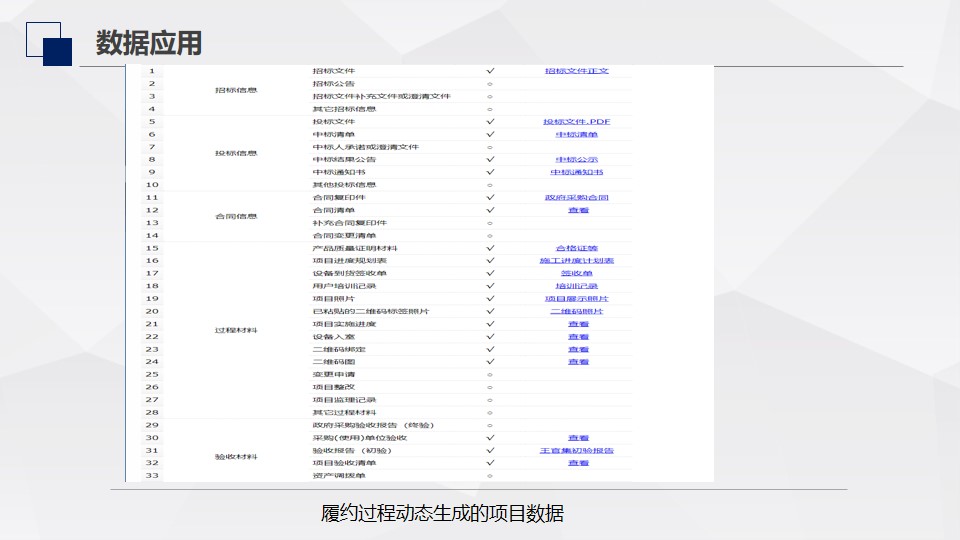
Task: Open the 政府采购合同 link
Action: click(x=577, y=198)
